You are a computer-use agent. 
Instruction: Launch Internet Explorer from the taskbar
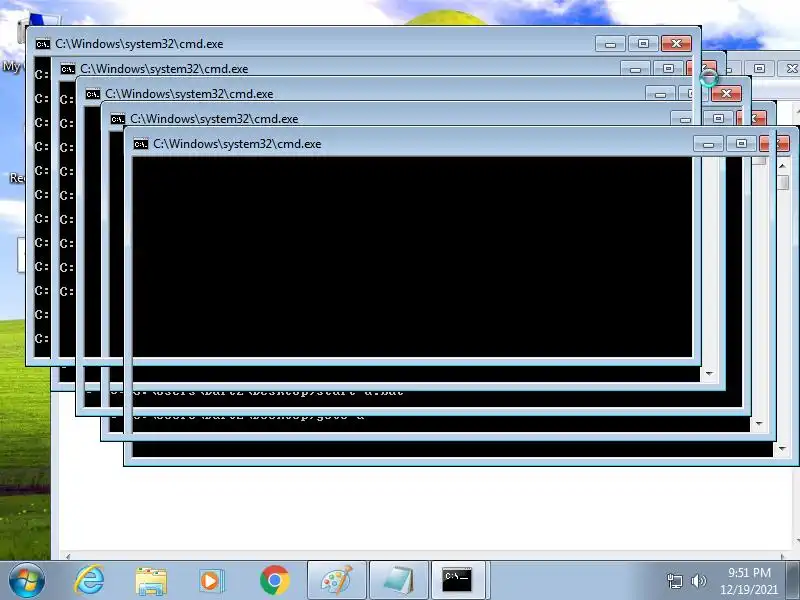(x=89, y=580)
